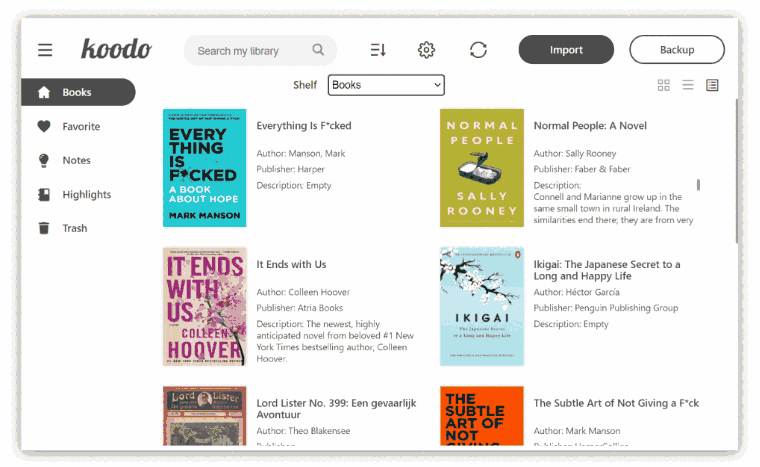Click the Koodo logo
This screenshot has width=760, height=467.
point(116,49)
